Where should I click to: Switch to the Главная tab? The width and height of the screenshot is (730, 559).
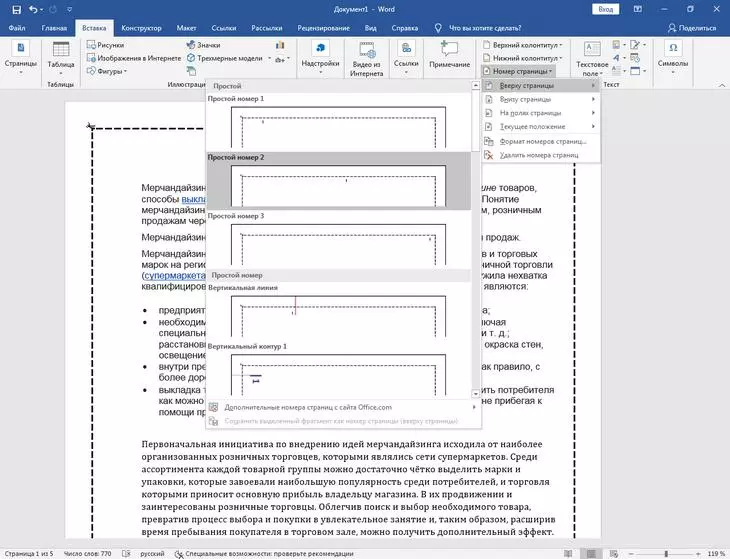coord(54,28)
